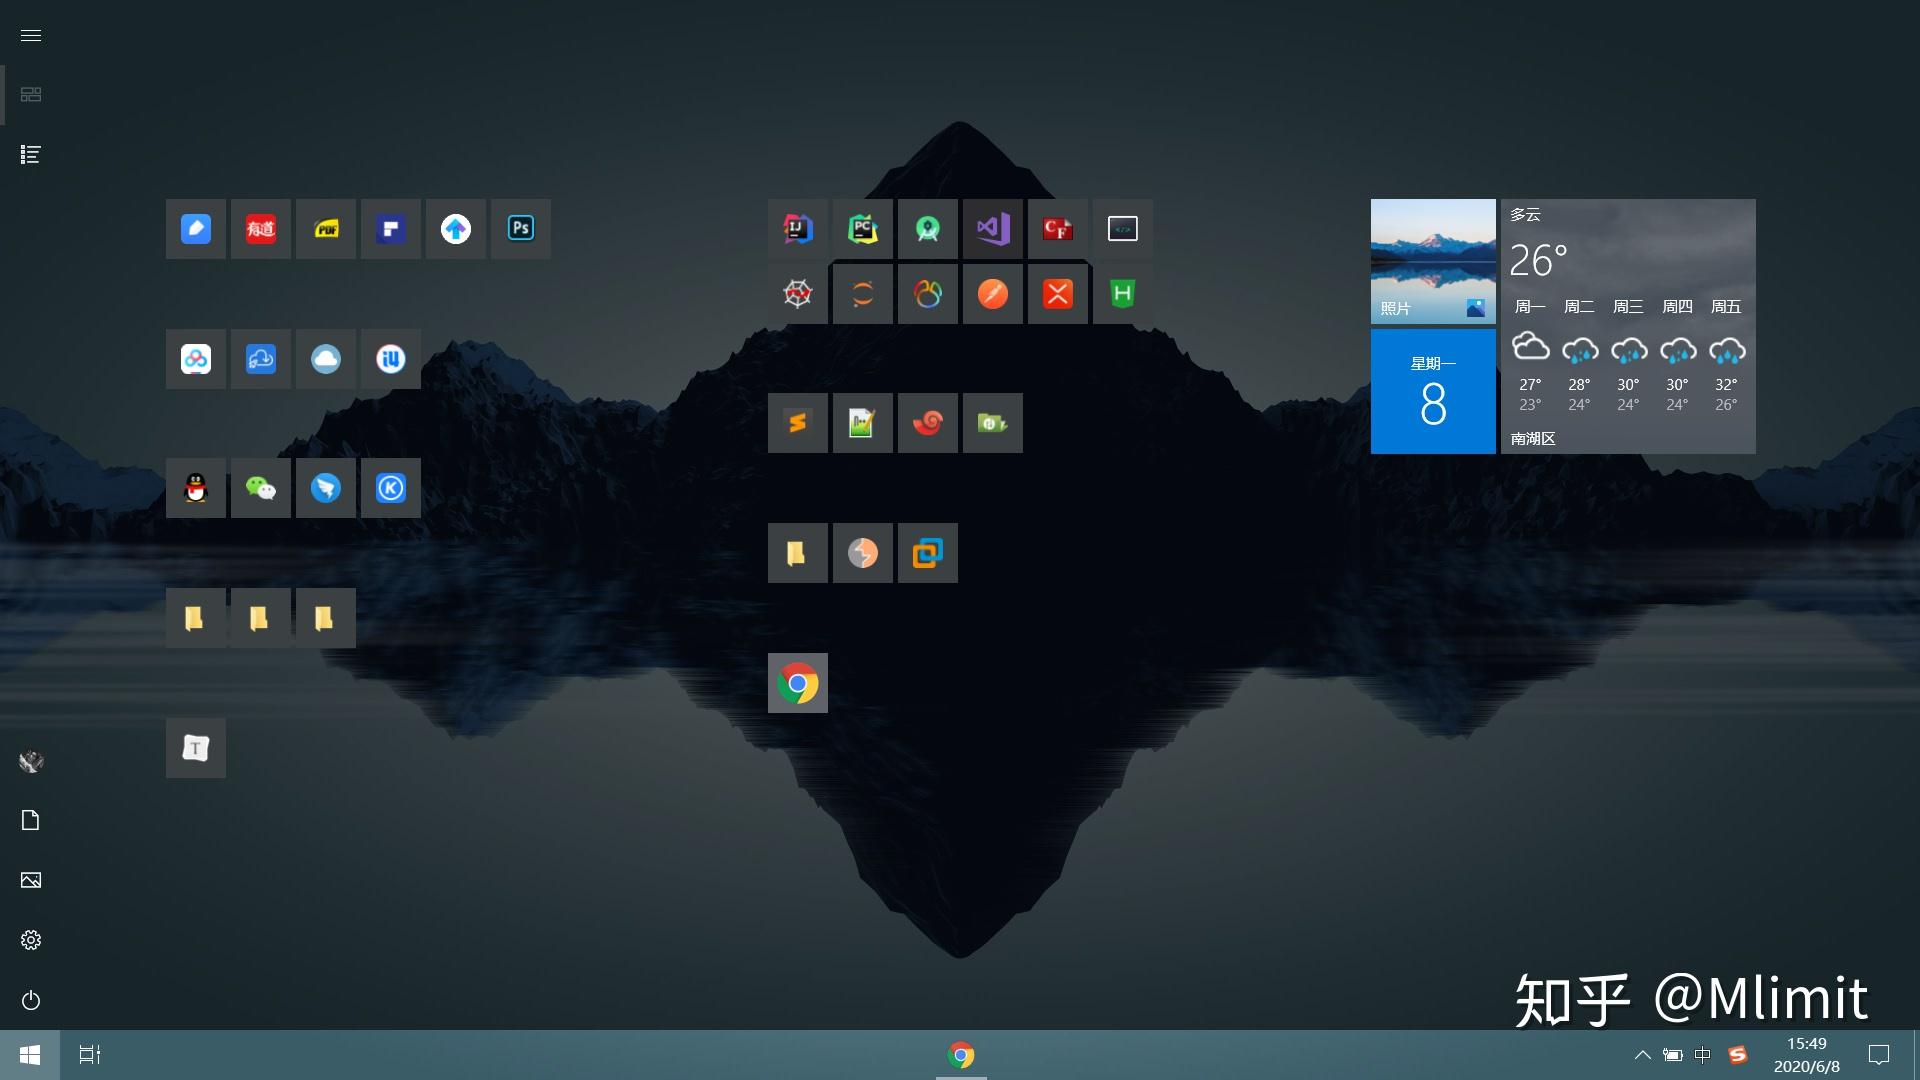Open the Photos live tile

[x=1432, y=261]
